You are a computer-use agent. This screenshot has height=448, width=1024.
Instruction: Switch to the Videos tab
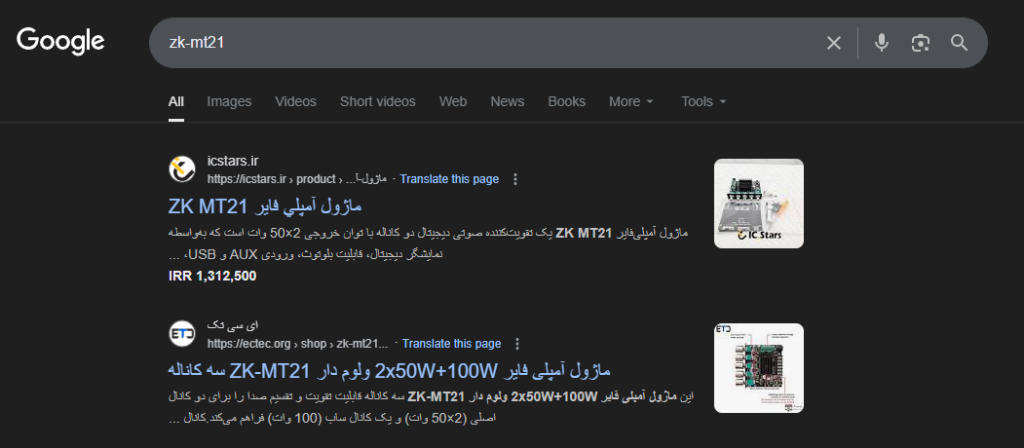[x=295, y=101]
